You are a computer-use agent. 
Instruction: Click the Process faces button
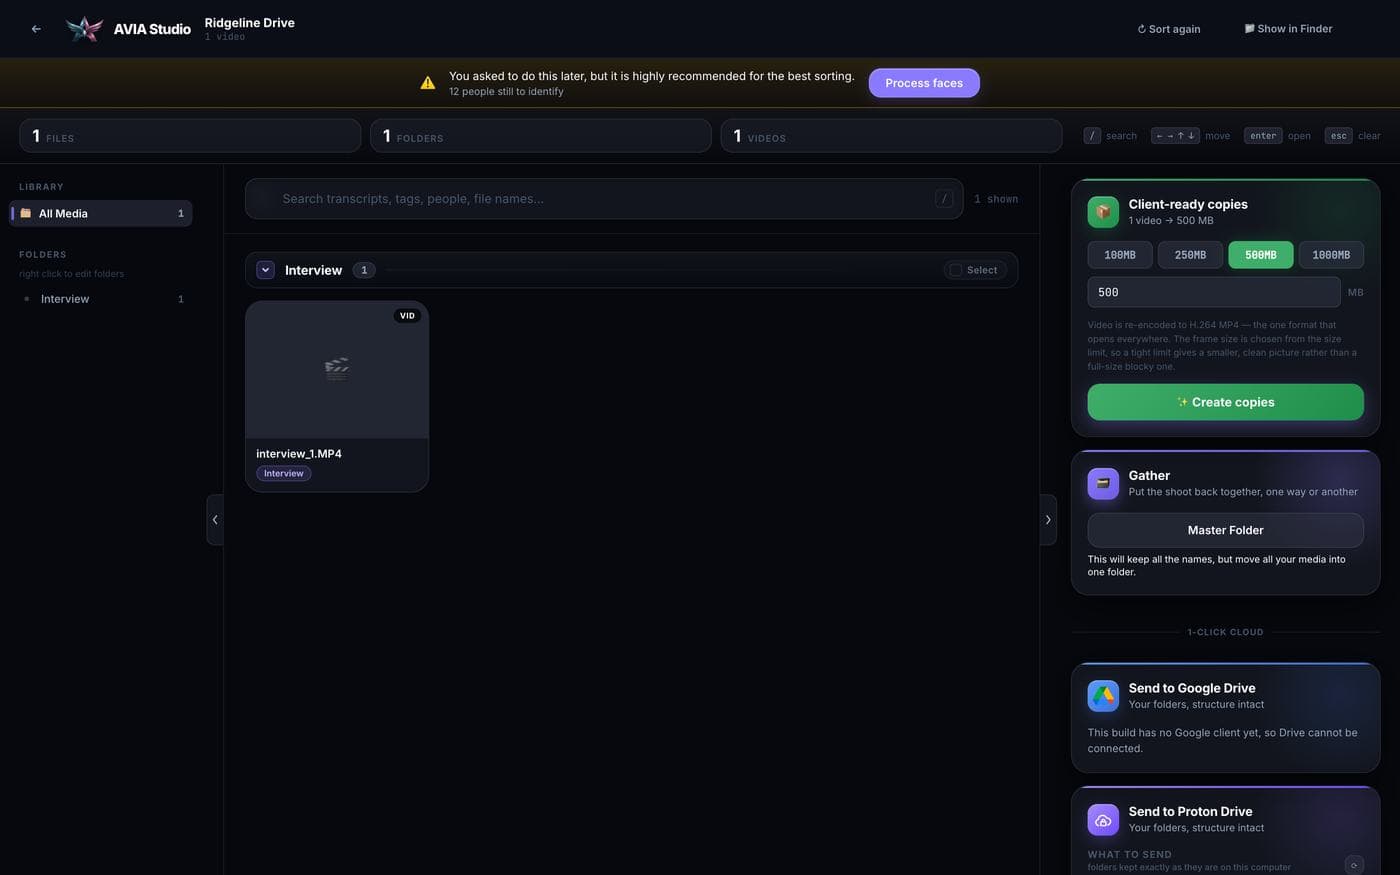point(924,83)
